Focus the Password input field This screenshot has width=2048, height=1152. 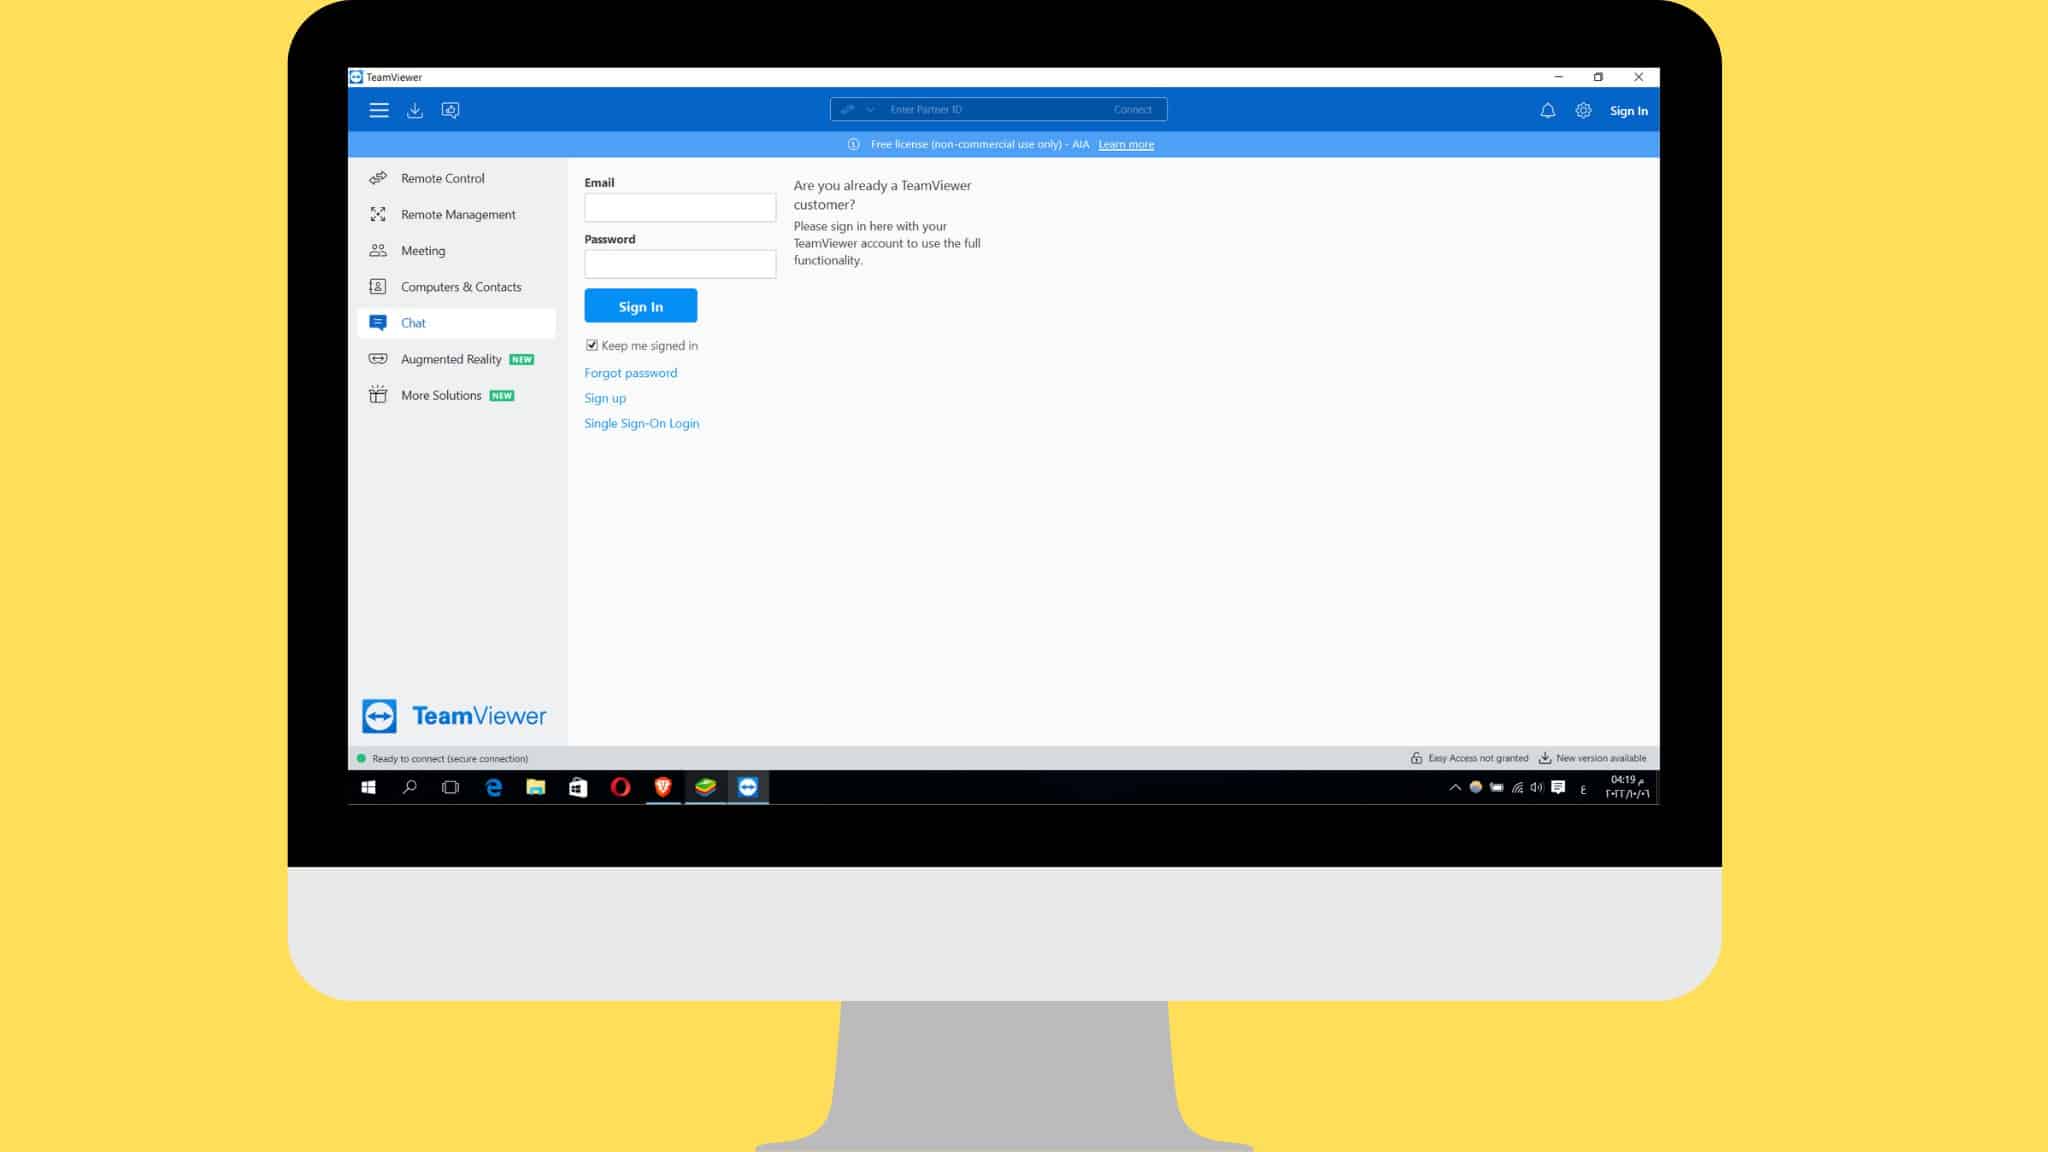[x=680, y=264]
